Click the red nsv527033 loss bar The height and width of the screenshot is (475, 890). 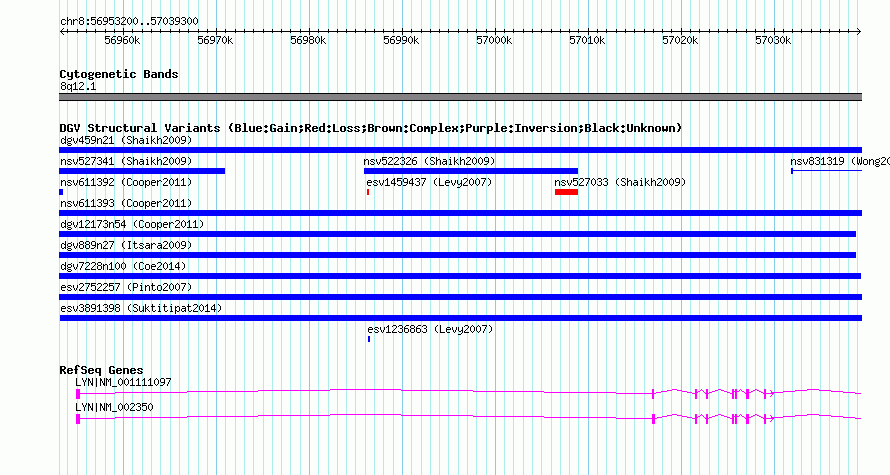click(566, 192)
